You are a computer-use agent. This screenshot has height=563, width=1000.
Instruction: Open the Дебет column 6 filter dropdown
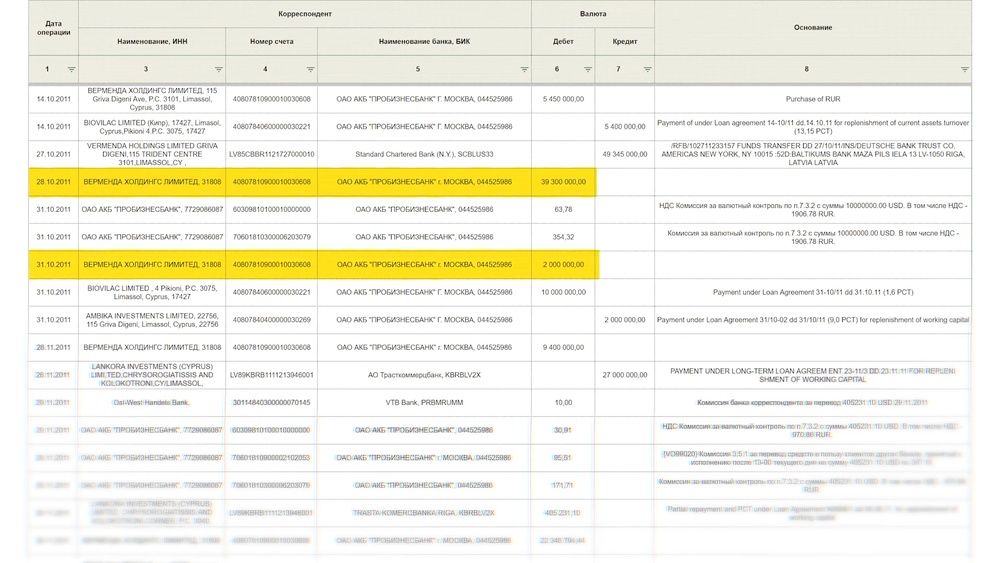pos(588,70)
